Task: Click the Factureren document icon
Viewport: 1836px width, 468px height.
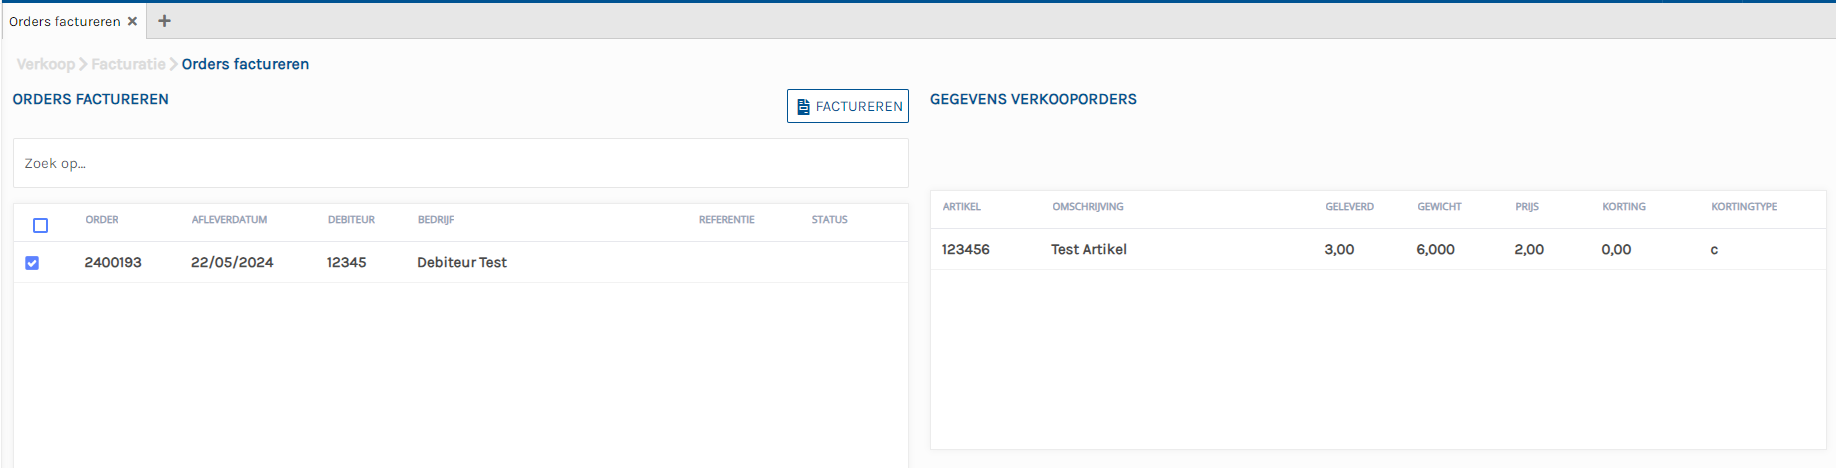Action: [803, 106]
